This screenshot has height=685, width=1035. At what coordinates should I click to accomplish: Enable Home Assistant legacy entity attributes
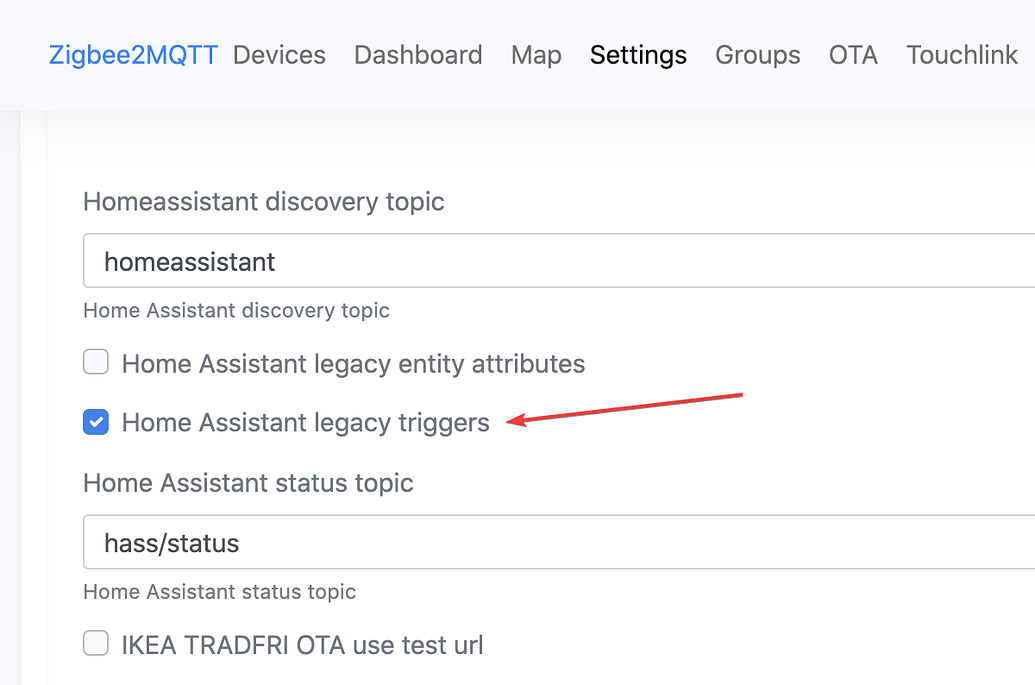(x=95, y=362)
